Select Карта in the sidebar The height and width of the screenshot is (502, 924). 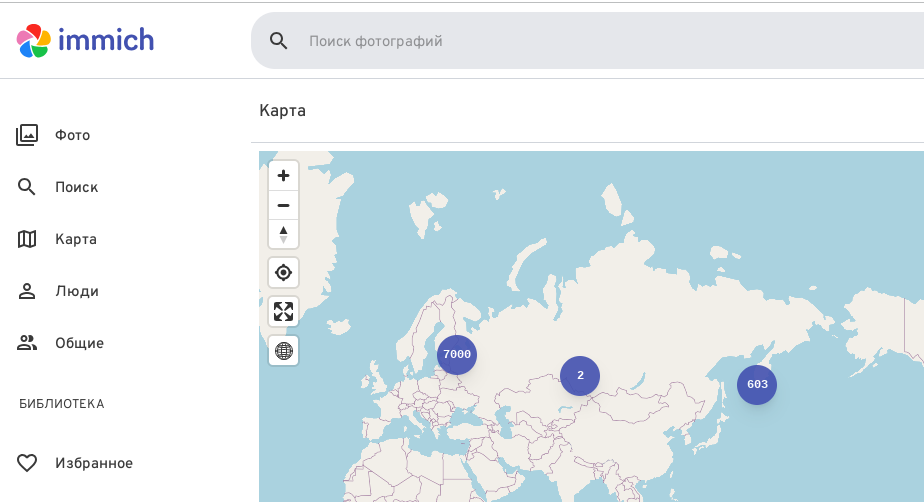pyautogui.click(x=76, y=239)
